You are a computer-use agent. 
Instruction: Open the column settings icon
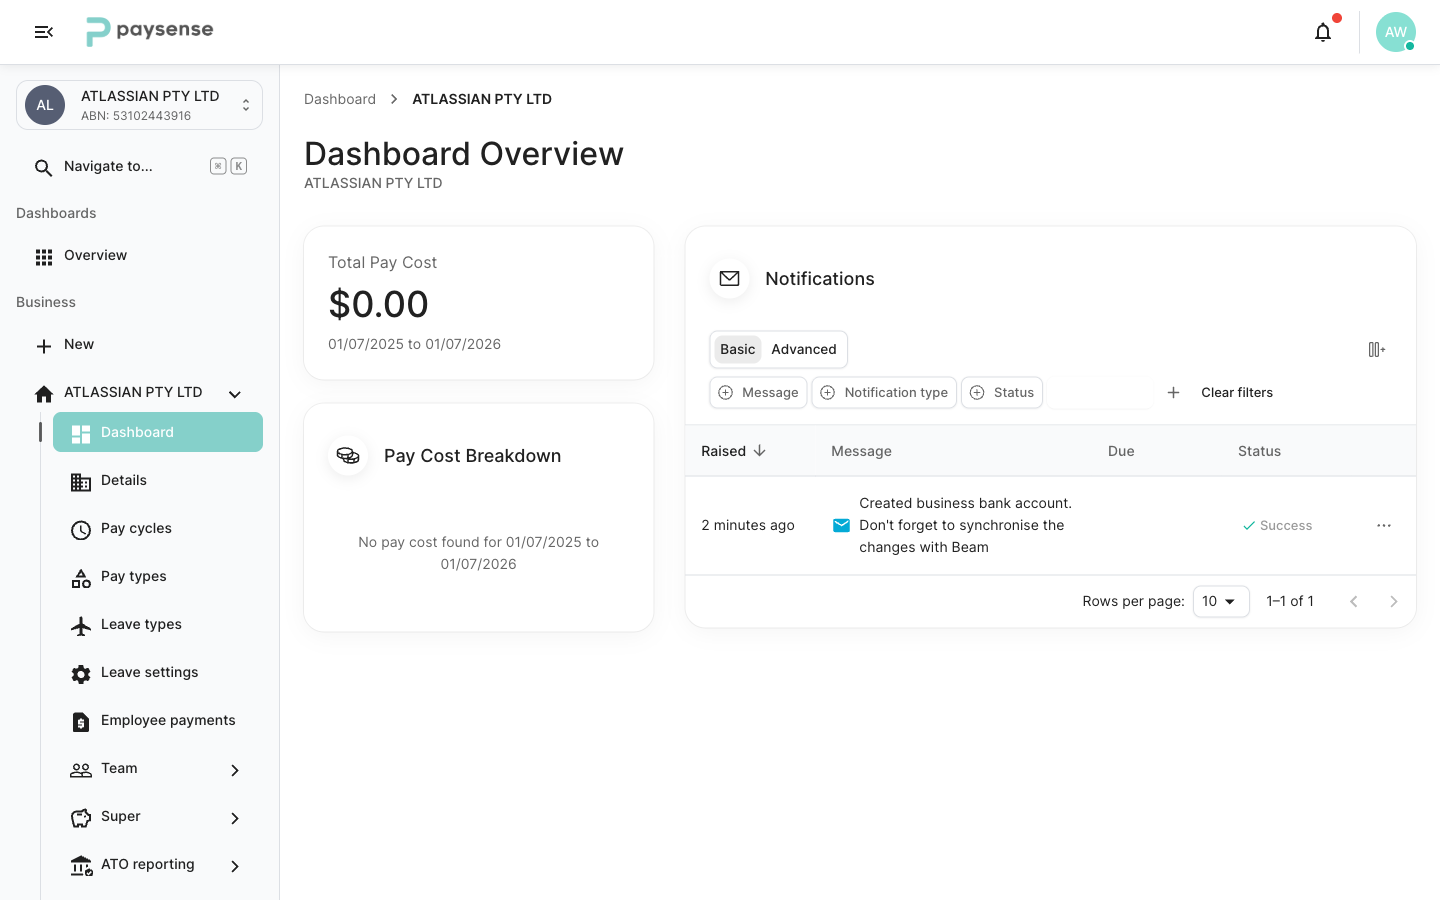pyautogui.click(x=1377, y=349)
